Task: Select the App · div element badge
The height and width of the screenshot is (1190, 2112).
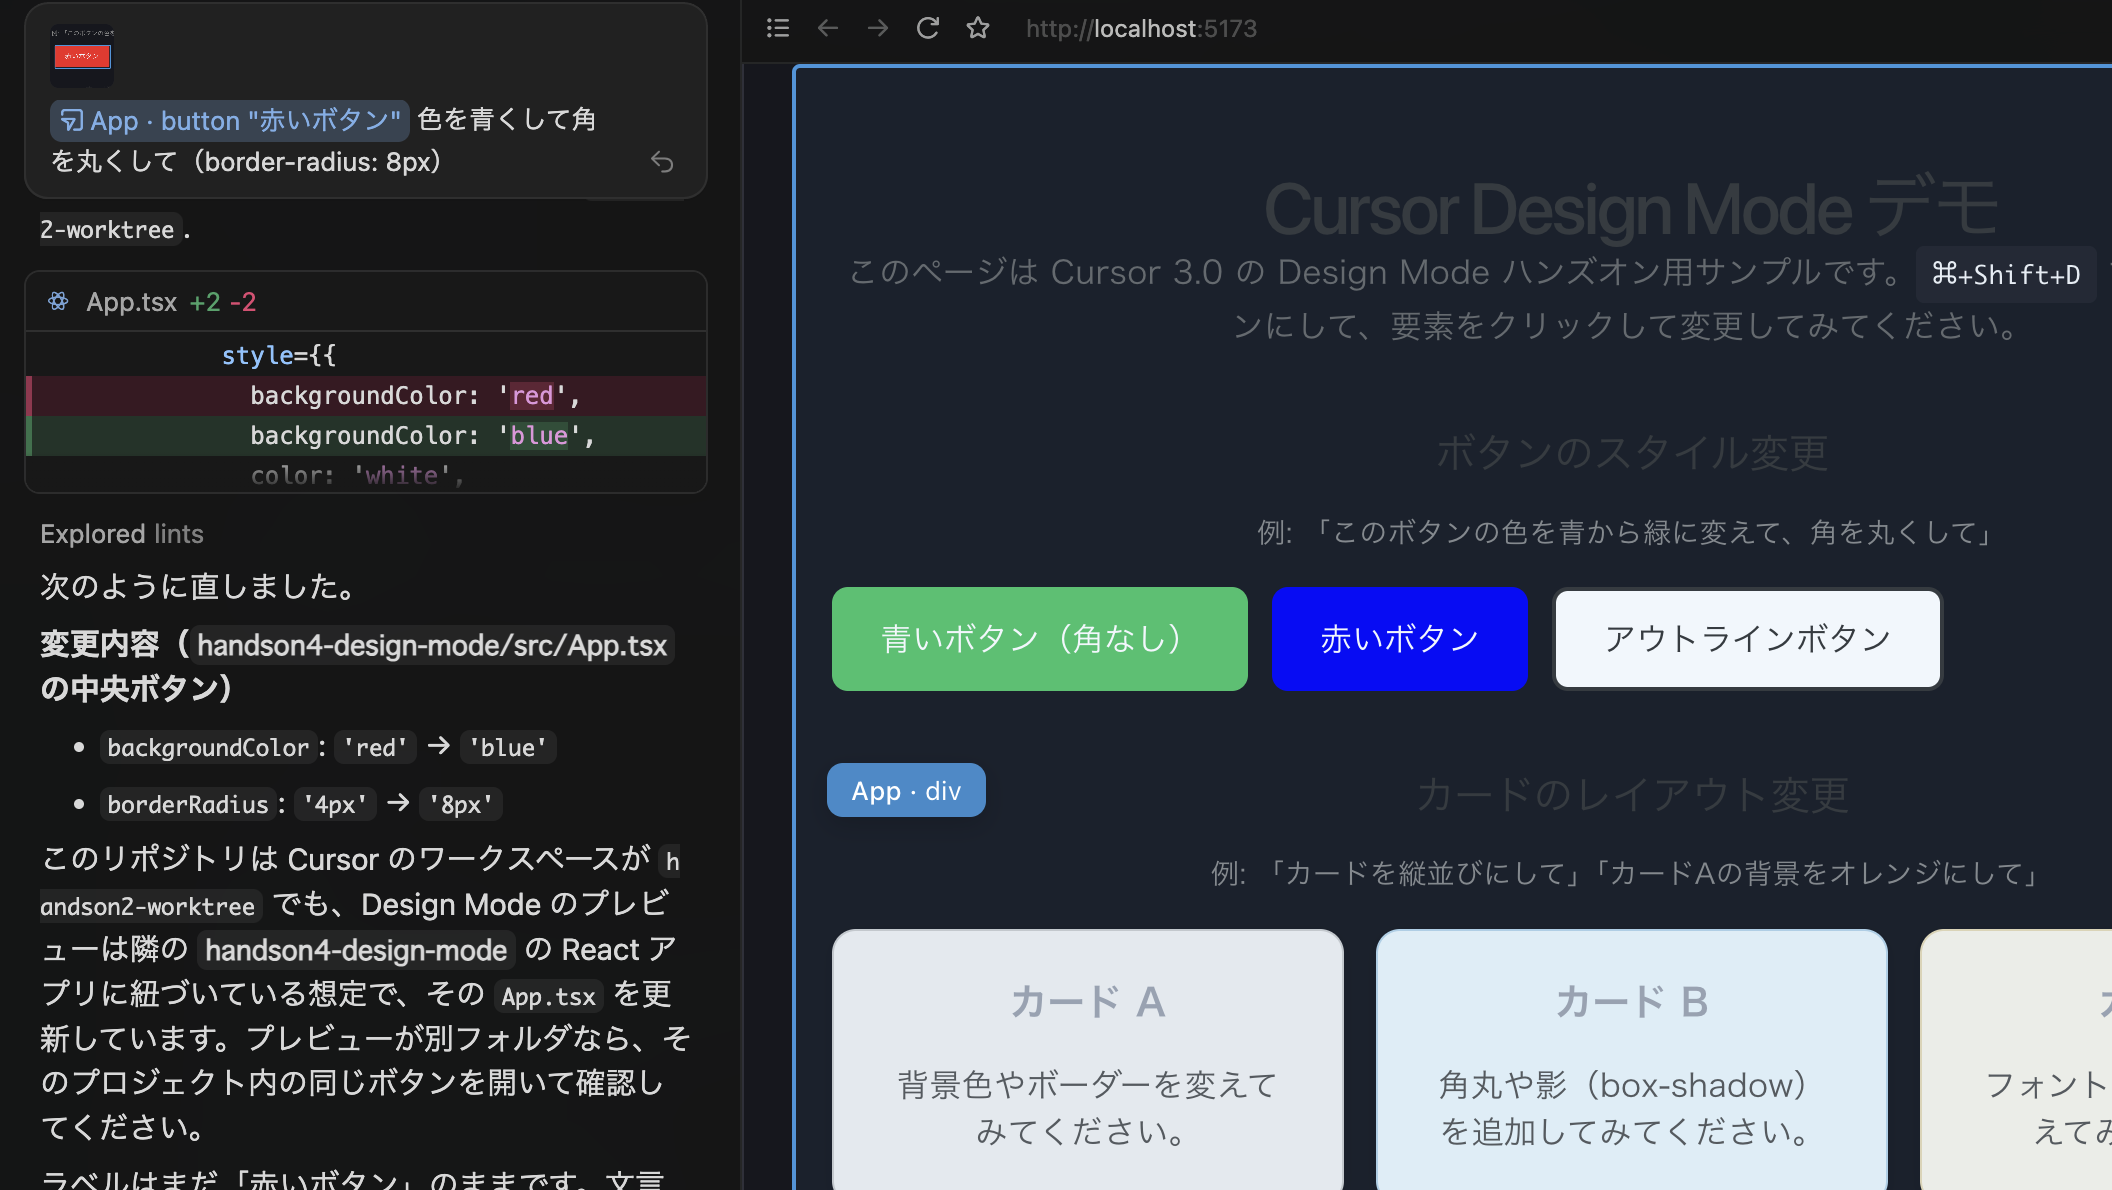Action: click(905, 789)
